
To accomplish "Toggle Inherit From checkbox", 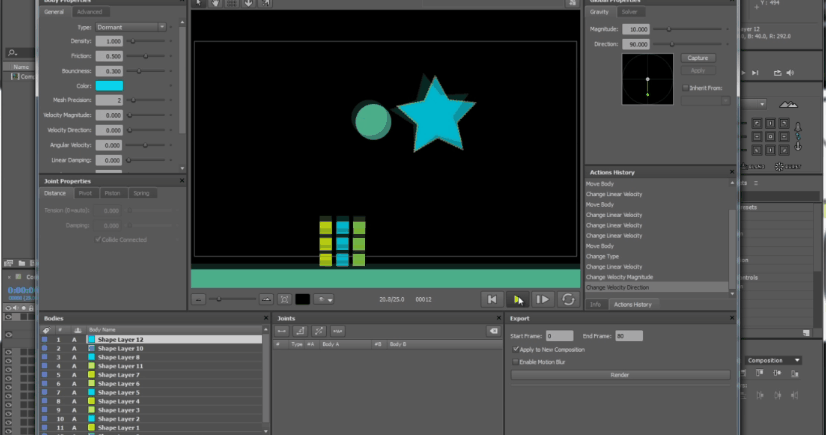I will point(685,88).
